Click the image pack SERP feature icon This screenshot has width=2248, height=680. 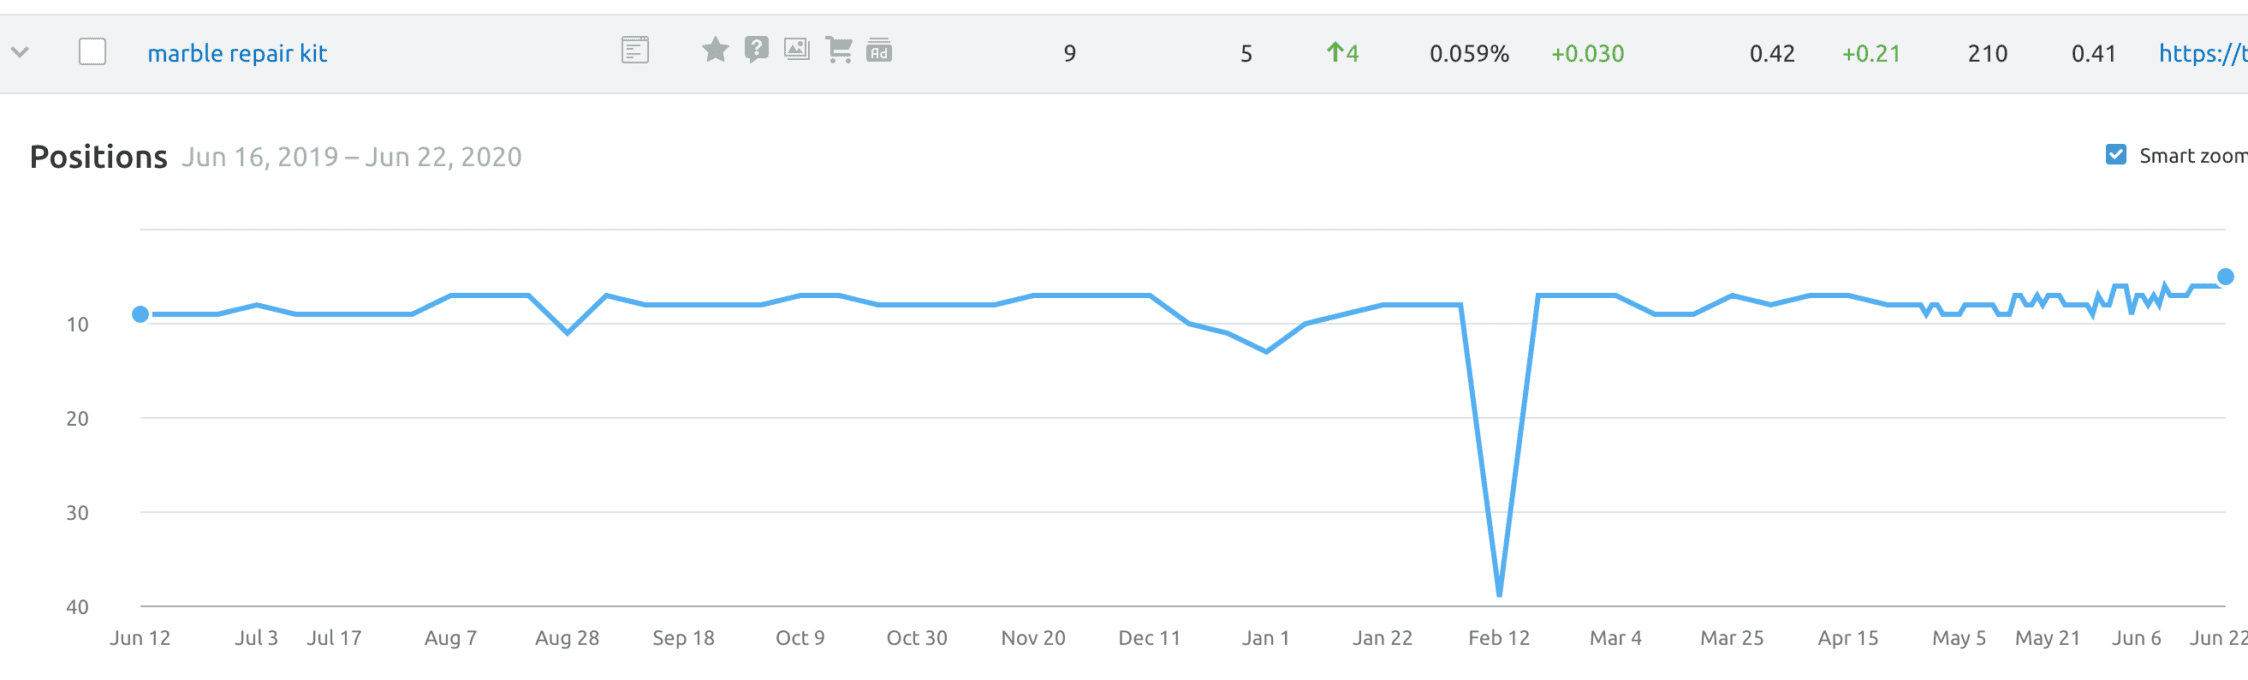click(797, 49)
